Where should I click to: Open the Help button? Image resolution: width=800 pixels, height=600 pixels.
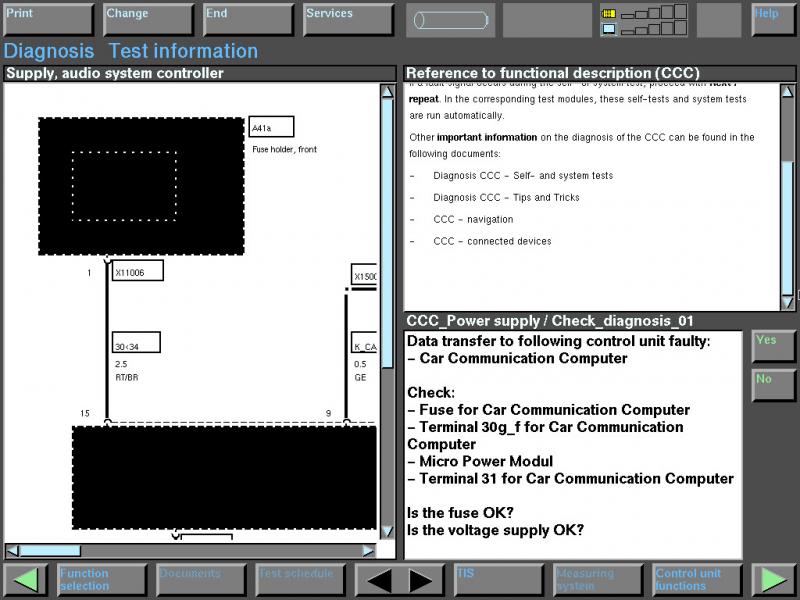pyautogui.click(x=773, y=20)
